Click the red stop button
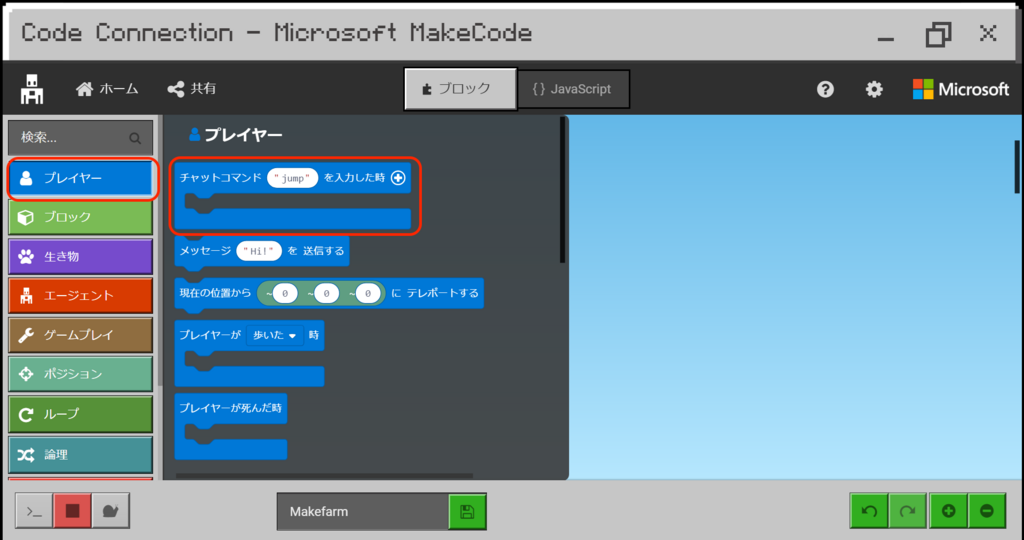Viewport: 1024px width, 540px height. click(72, 511)
